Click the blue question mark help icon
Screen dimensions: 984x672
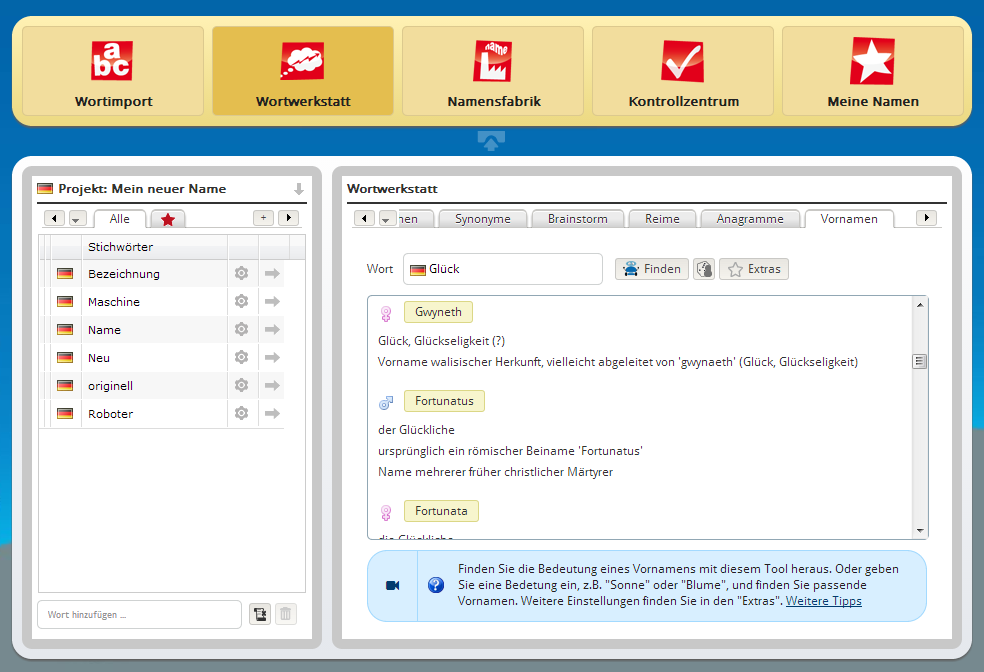point(436,585)
